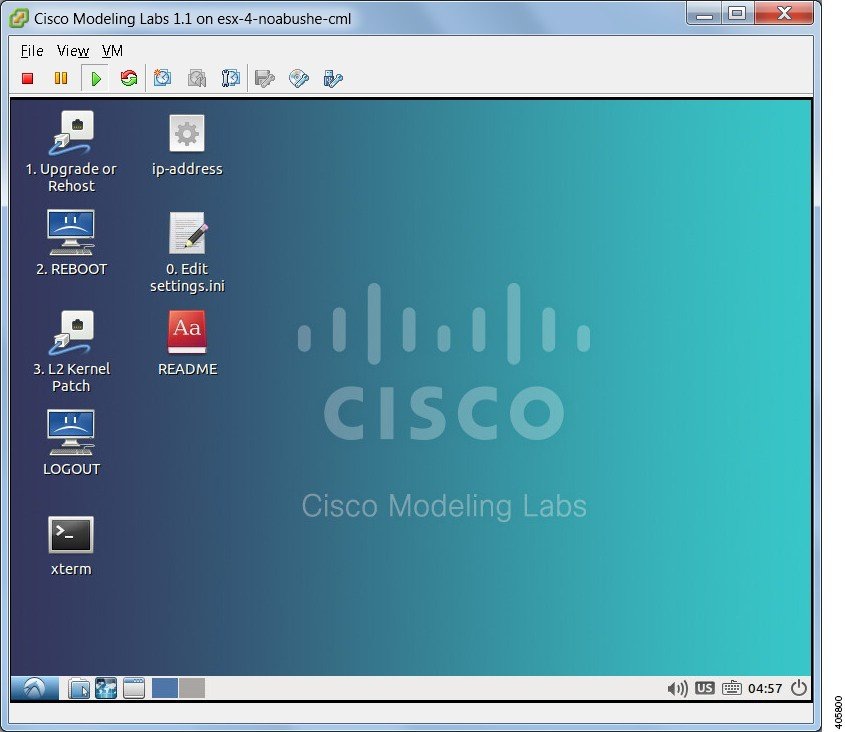This screenshot has width=845, height=732.
Task: Switch to the first blue workspace pager
Action: [x=165, y=688]
